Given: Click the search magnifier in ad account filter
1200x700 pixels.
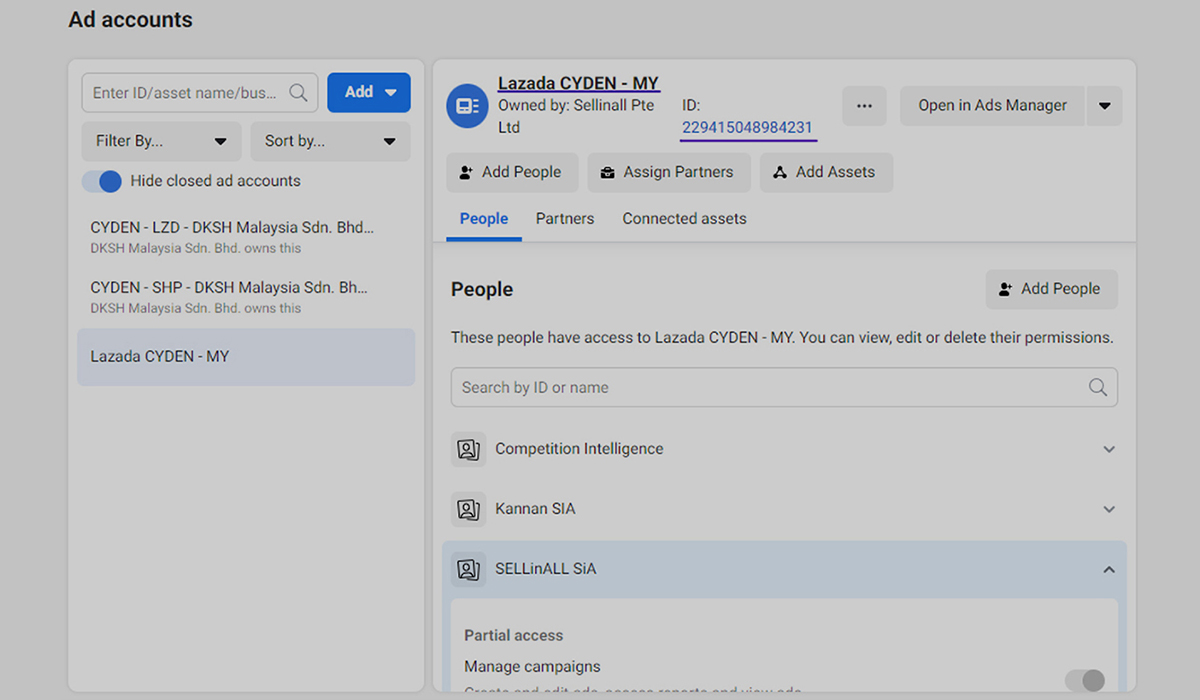Looking at the screenshot, I should [x=298, y=93].
